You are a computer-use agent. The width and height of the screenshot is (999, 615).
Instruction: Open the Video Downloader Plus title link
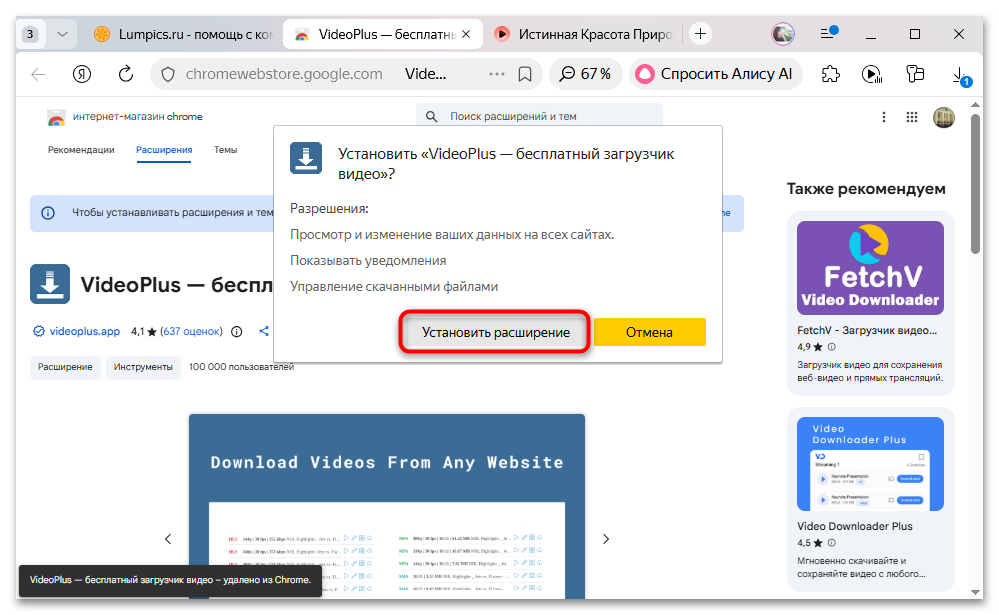pos(854,526)
